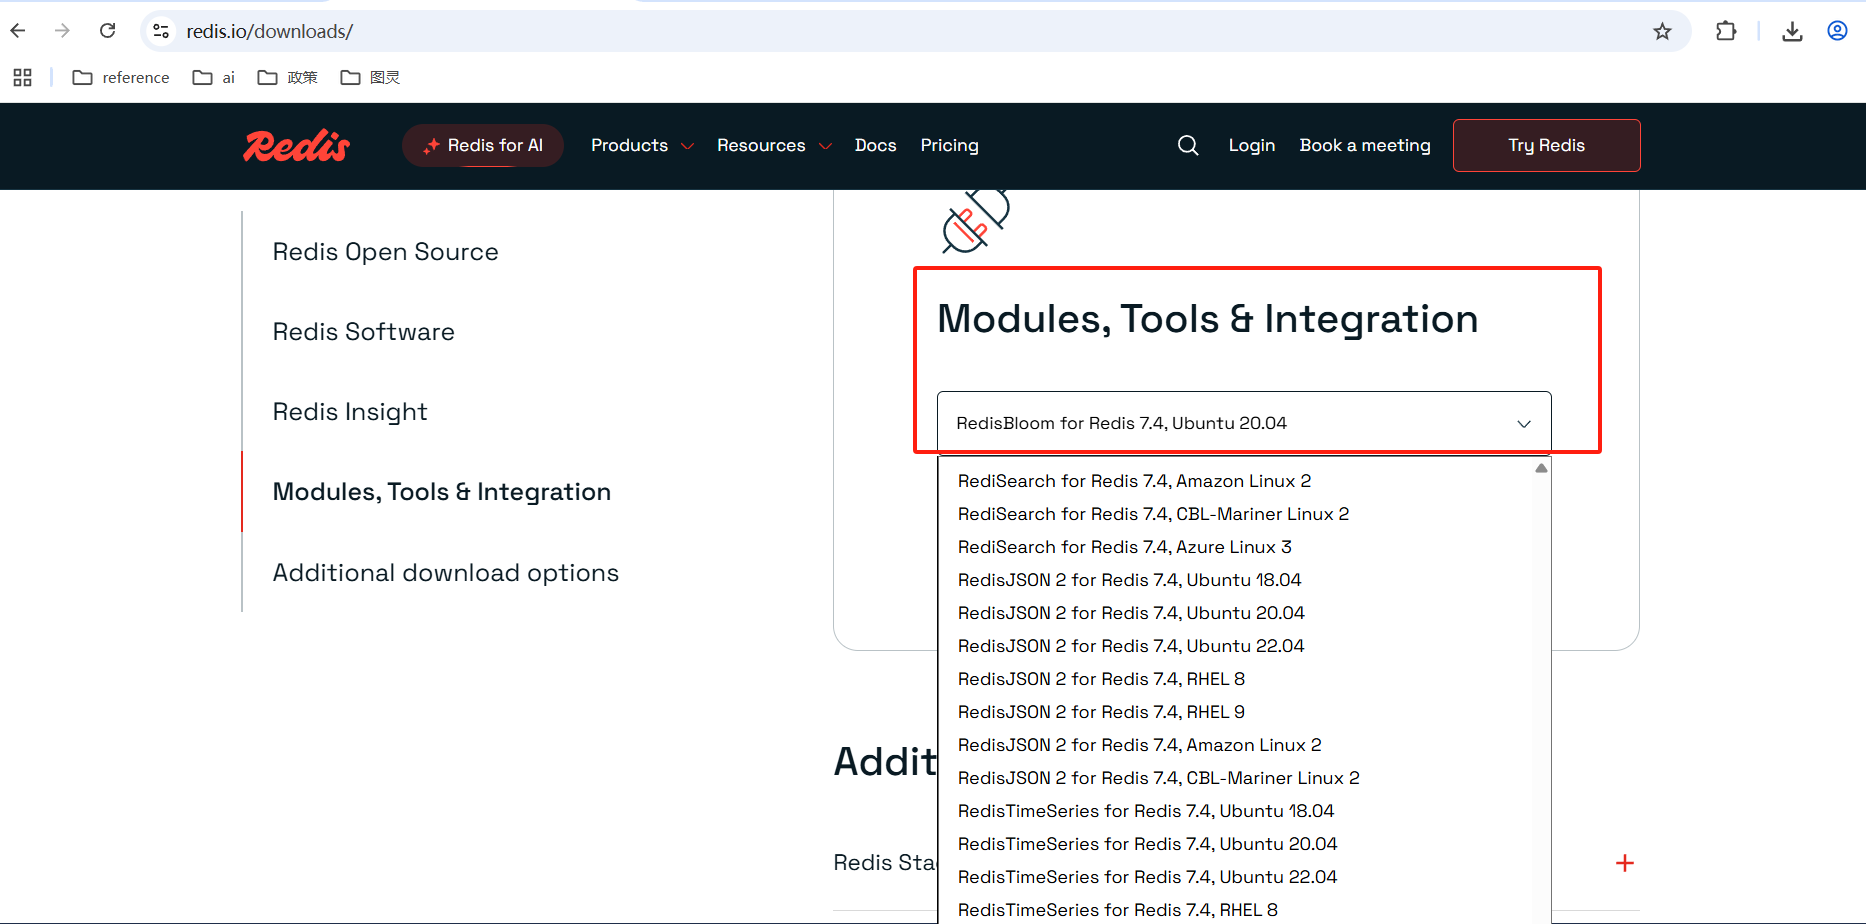This screenshot has width=1866, height=924.
Task: Click the Try Redis button
Action: pos(1546,146)
